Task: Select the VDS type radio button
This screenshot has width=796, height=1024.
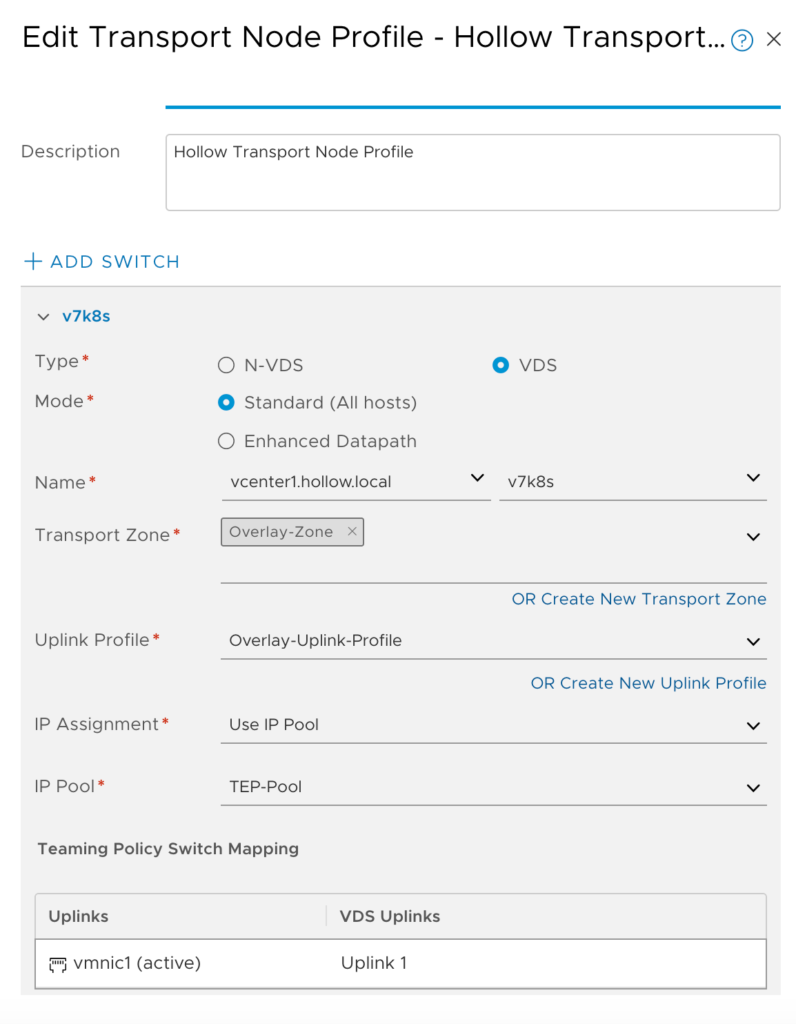Action: (501, 365)
